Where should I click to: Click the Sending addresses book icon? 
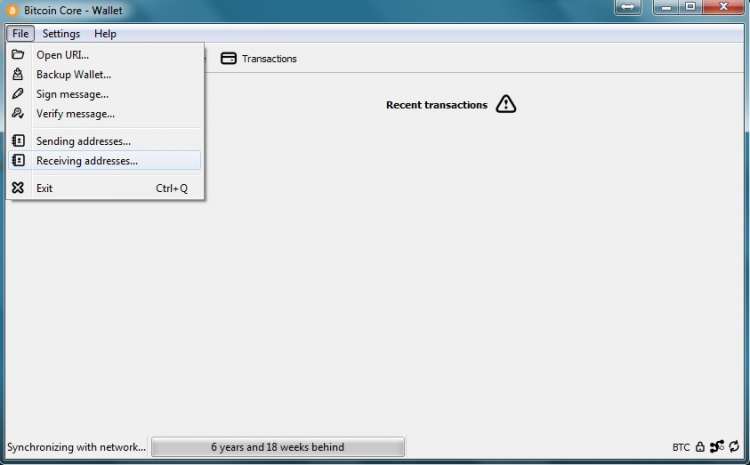pos(18,141)
